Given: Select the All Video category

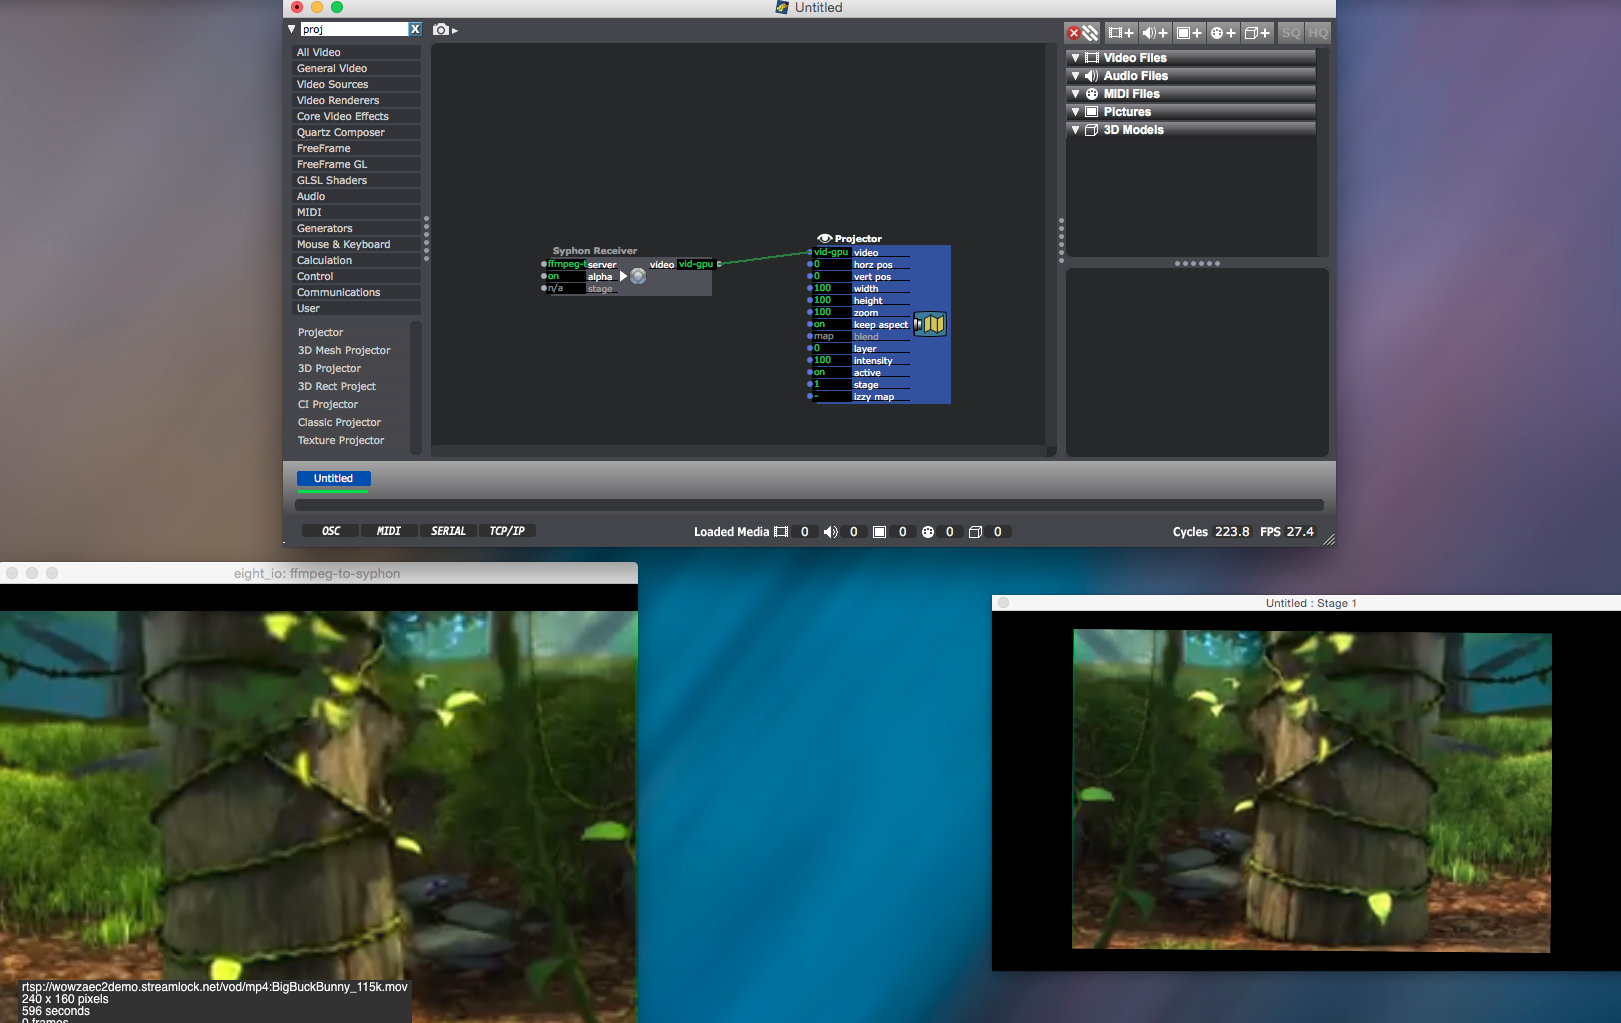Looking at the screenshot, I should tap(356, 52).
